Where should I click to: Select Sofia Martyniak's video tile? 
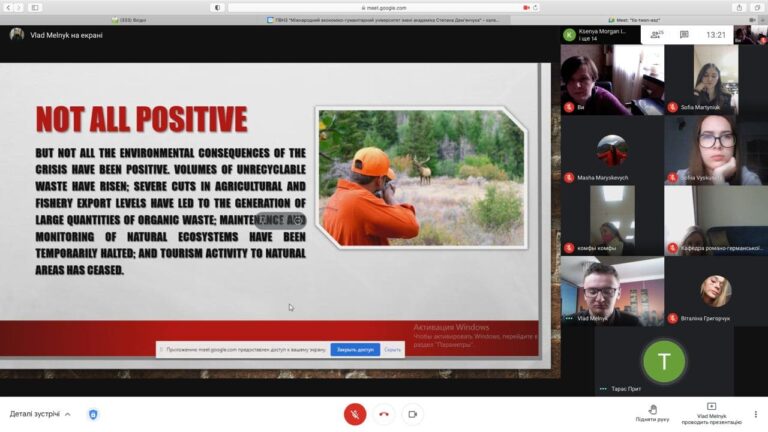(716, 80)
